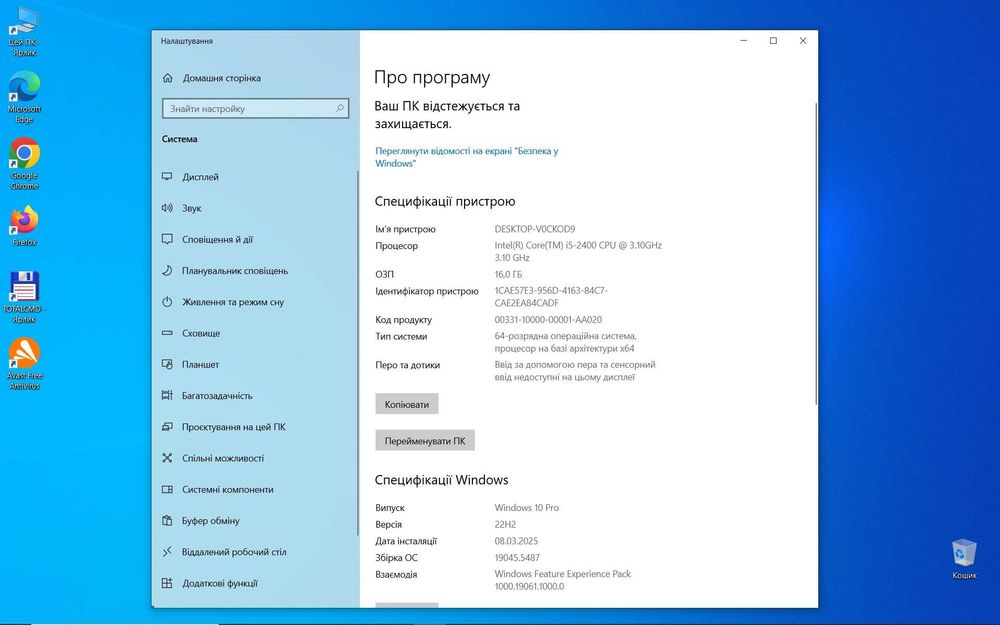Click the Віддалений робочий стіл icon

click(x=167, y=552)
